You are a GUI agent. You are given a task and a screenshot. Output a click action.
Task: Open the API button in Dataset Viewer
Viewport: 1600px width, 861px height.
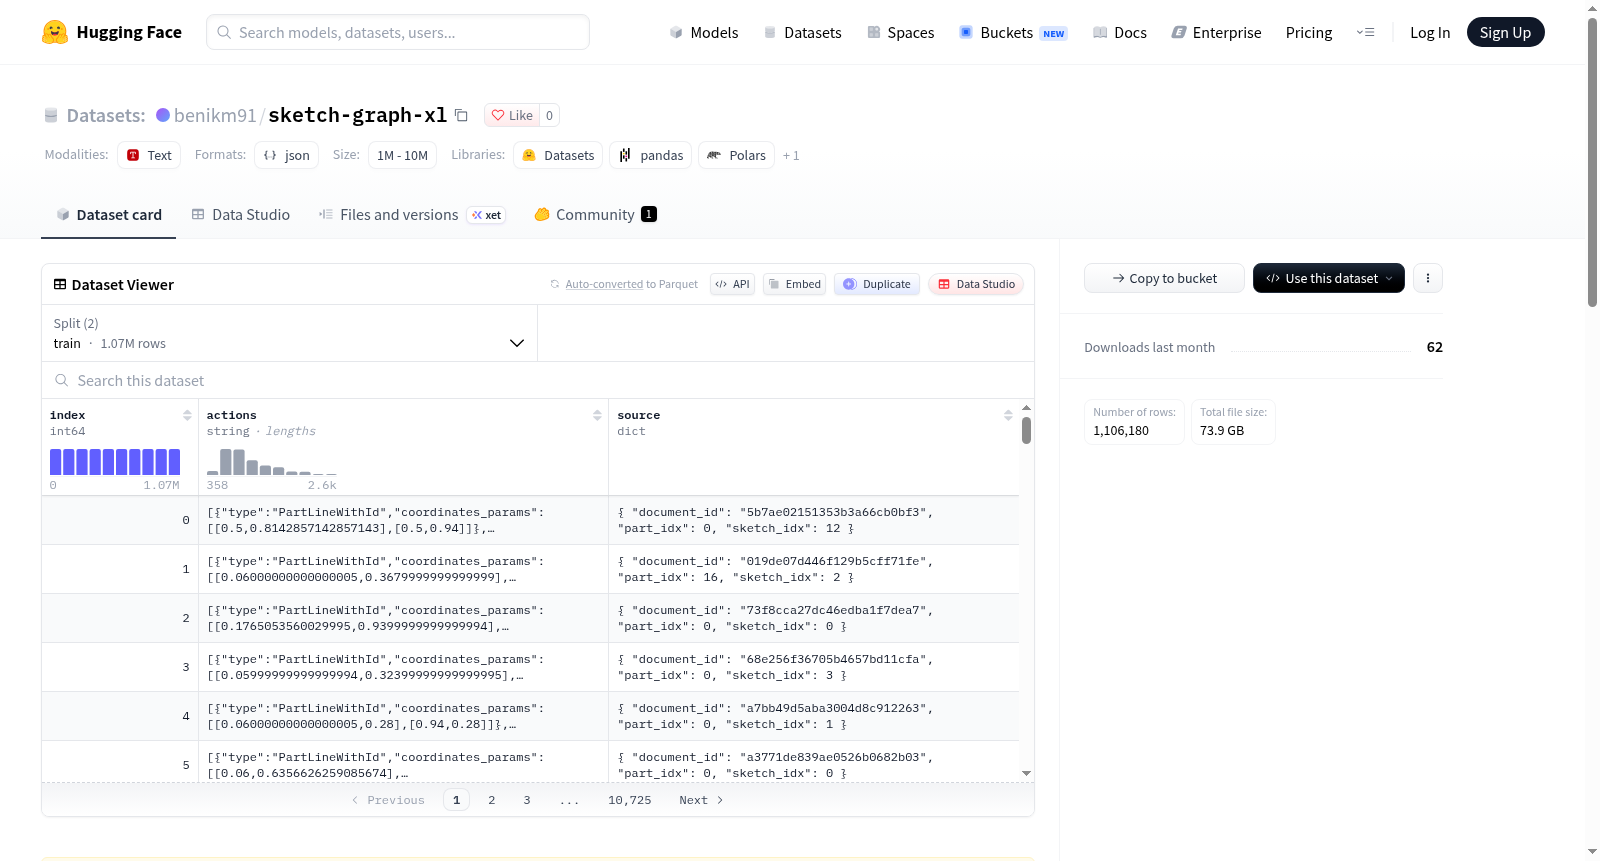point(732,284)
